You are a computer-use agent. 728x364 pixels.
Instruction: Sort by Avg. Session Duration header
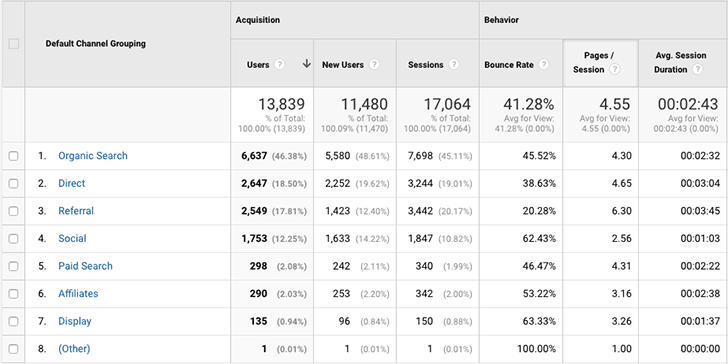coord(680,63)
